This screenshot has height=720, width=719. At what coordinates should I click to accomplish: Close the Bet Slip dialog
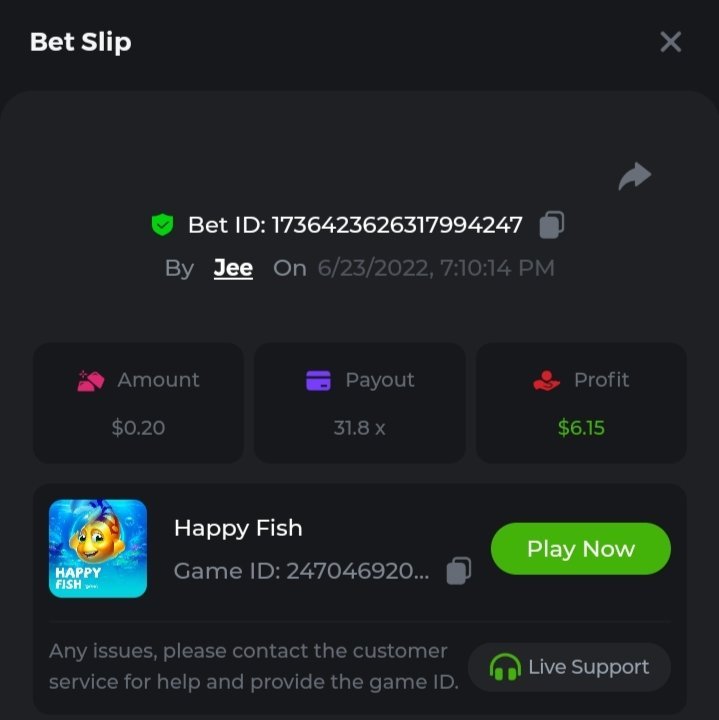670,42
